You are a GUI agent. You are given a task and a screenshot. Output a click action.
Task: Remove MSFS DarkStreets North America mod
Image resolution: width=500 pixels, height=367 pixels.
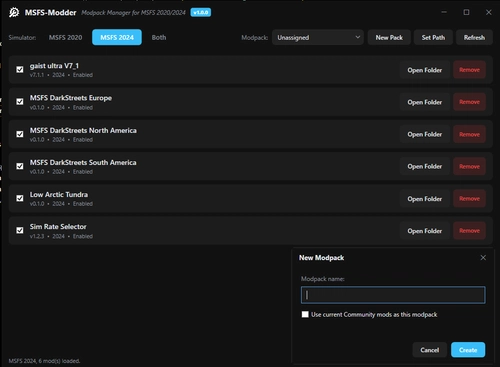[x=469, y=134]
